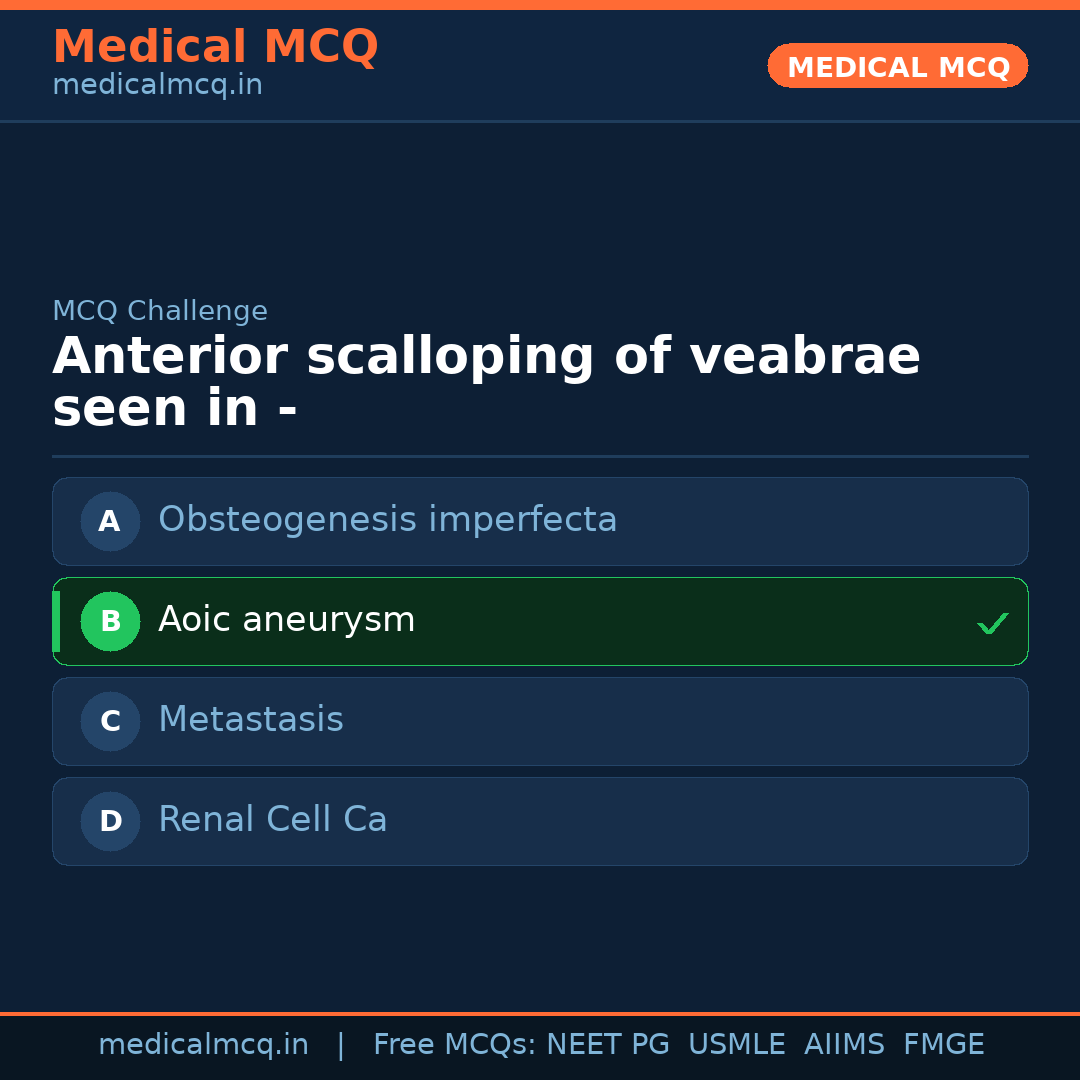1080x1080 pixels.
Task: Click the letter D circle badge
Action: coord(110,821)
